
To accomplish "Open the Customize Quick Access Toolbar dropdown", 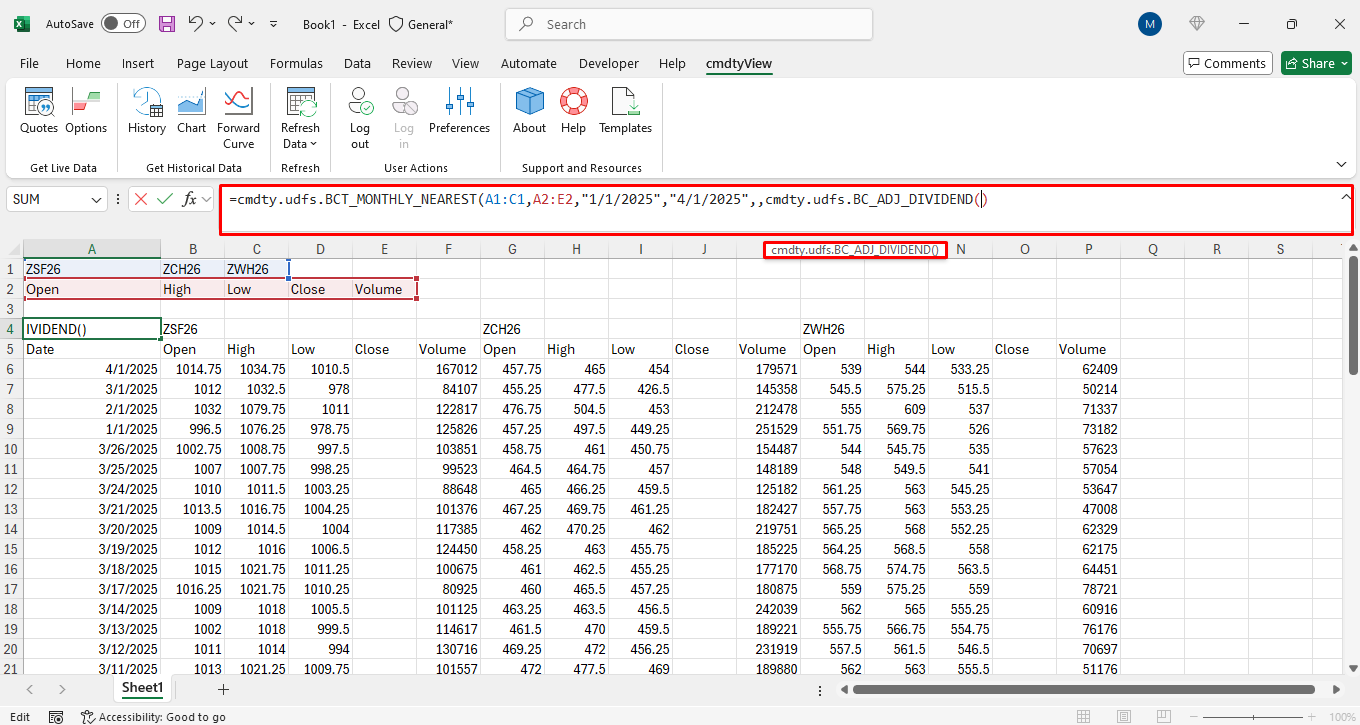I will tap(274, 24).
